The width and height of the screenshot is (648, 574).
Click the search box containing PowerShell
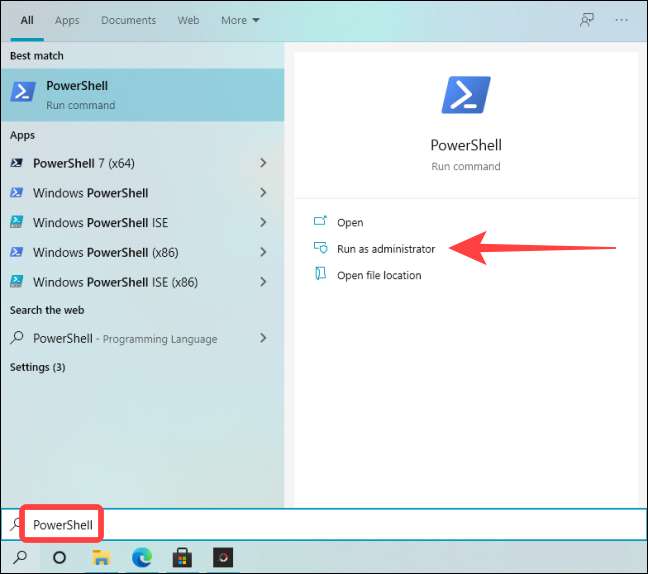(324, 525)
